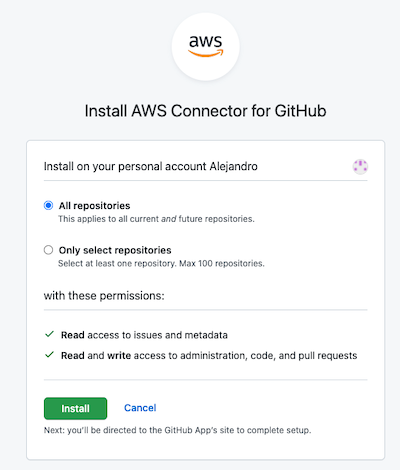Screen dimensions: 400x470
Task: Click the All repositories bold label
Action: pyautogui.click(x=94, y=206)
